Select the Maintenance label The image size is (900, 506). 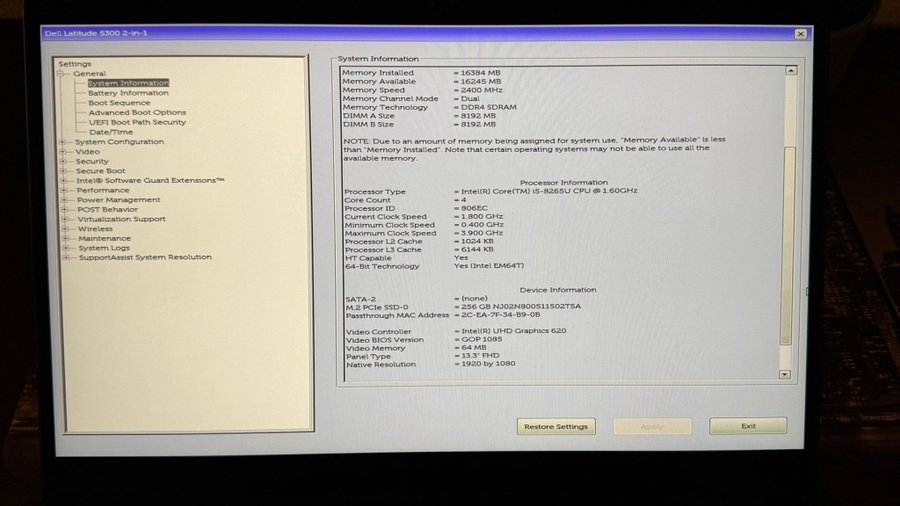[x=104, y=238]
